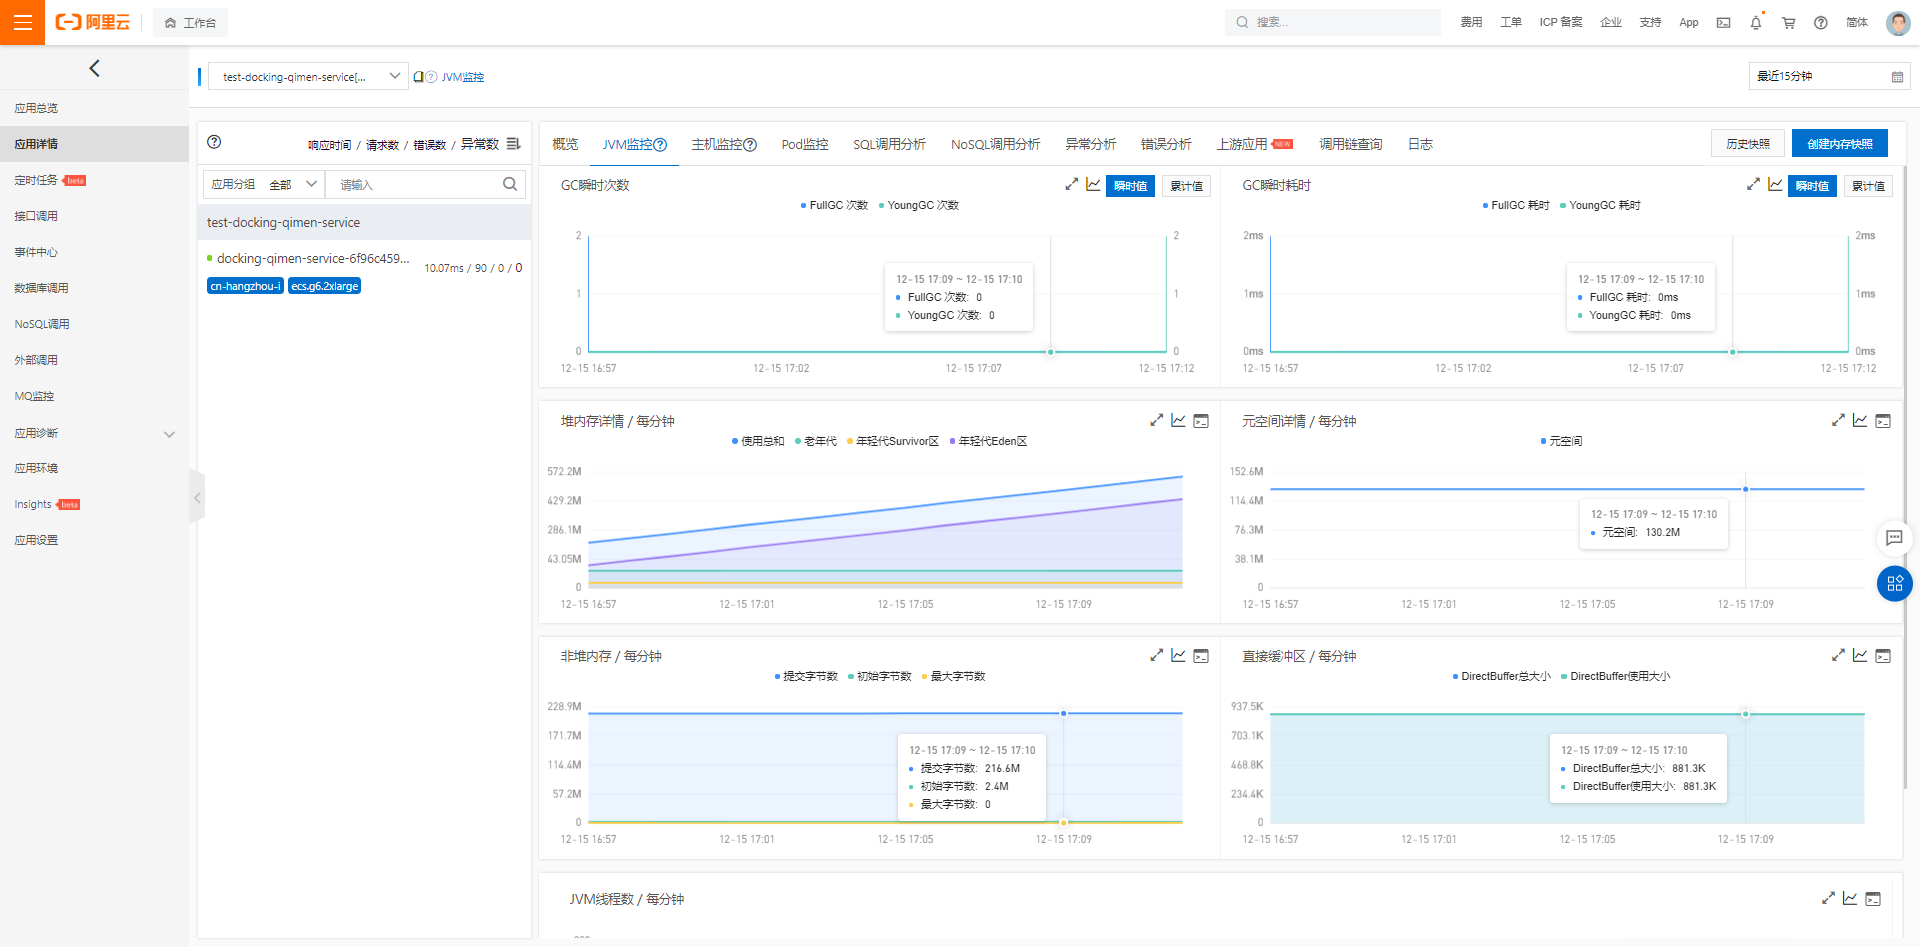Image resolution: width=1920 pixels, height=947 pixels.
Task: Expand the GC瞬时耗时 chart to fullscreen
Action: [x=1753, y=184]
